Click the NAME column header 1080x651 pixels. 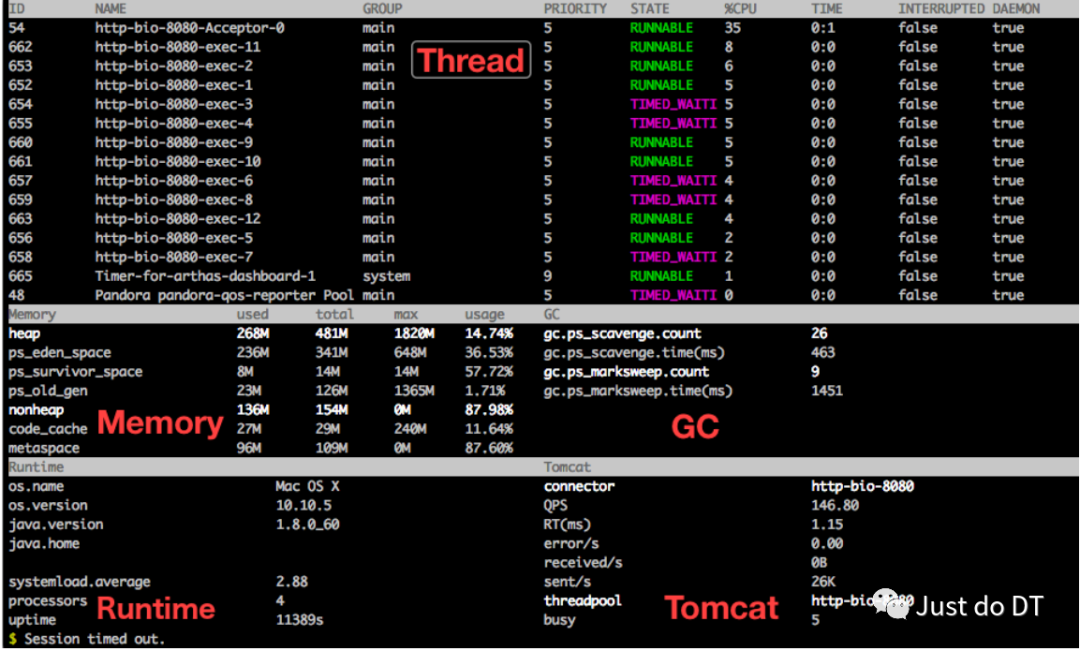click(110, 9)
